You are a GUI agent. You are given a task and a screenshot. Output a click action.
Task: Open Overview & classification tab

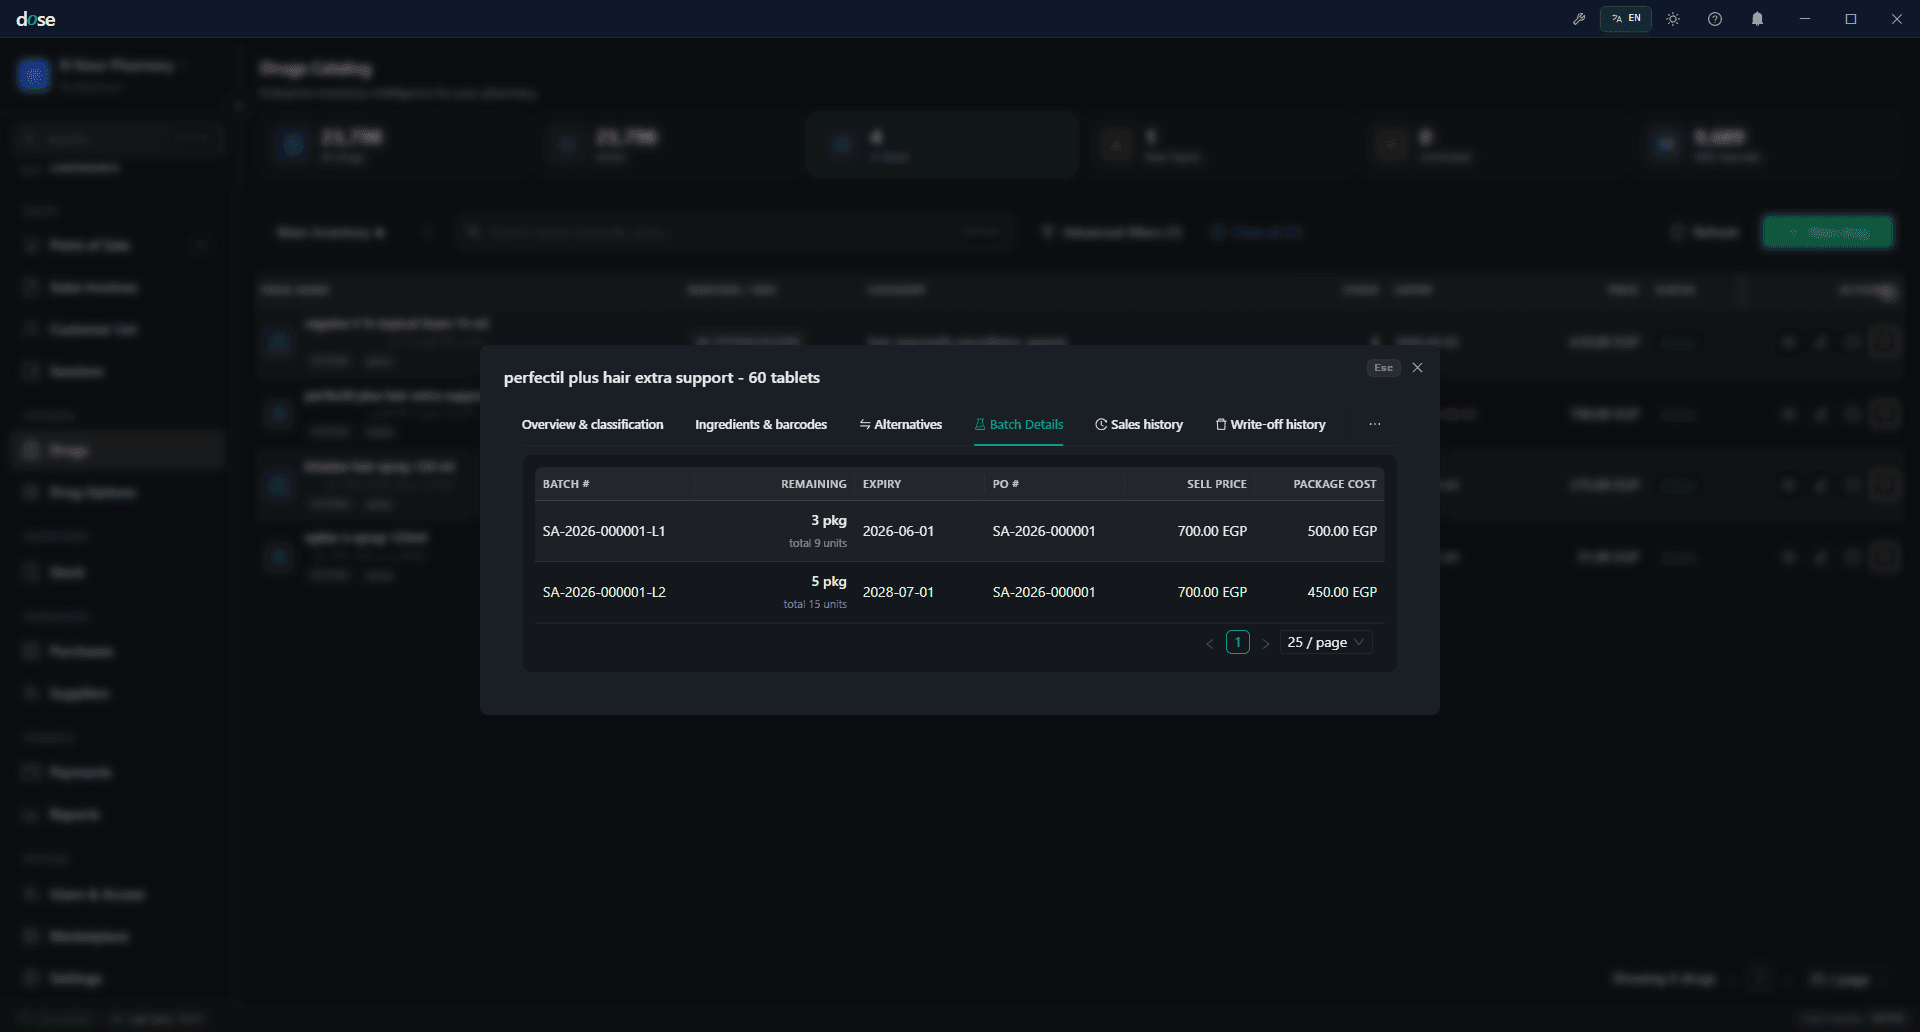[592, 425]
